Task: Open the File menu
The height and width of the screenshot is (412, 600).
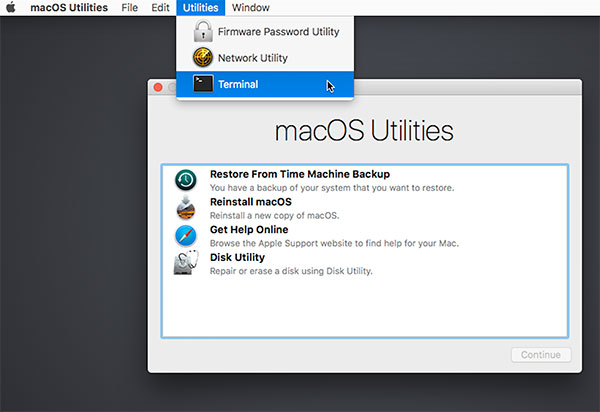Action: [x=129, y=8]
